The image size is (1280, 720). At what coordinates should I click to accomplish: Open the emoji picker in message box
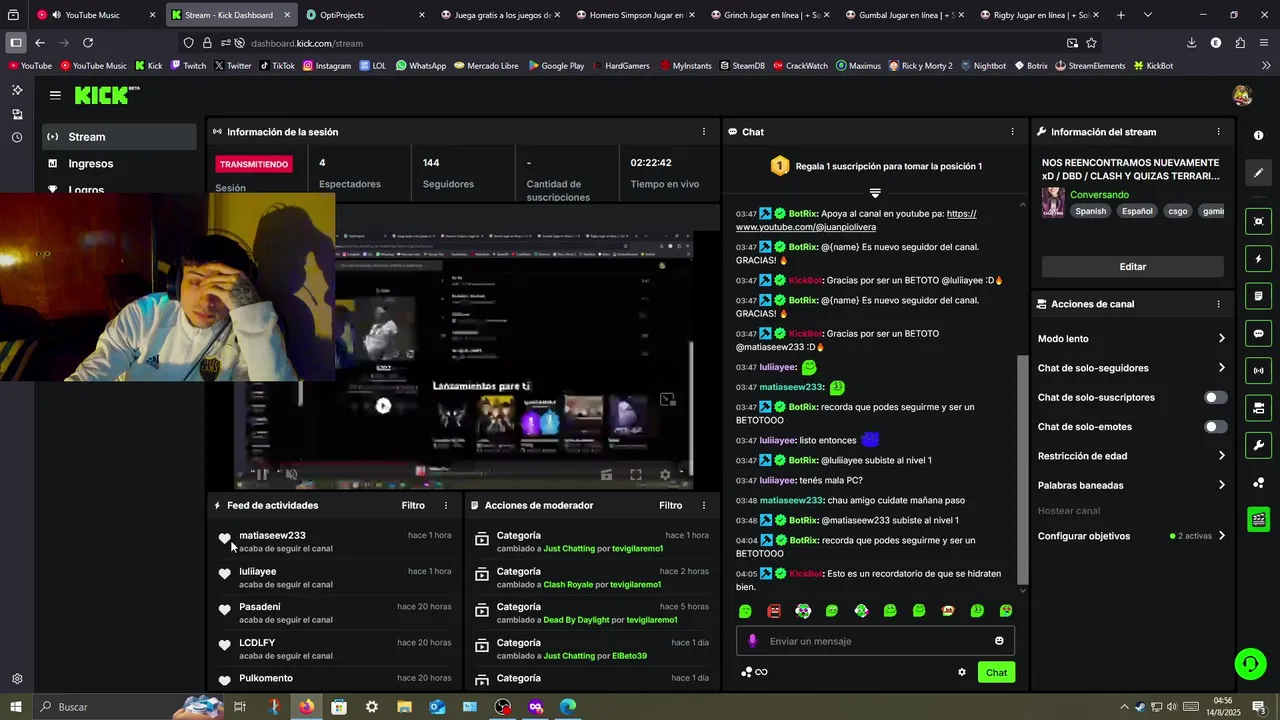click(999, 641)
